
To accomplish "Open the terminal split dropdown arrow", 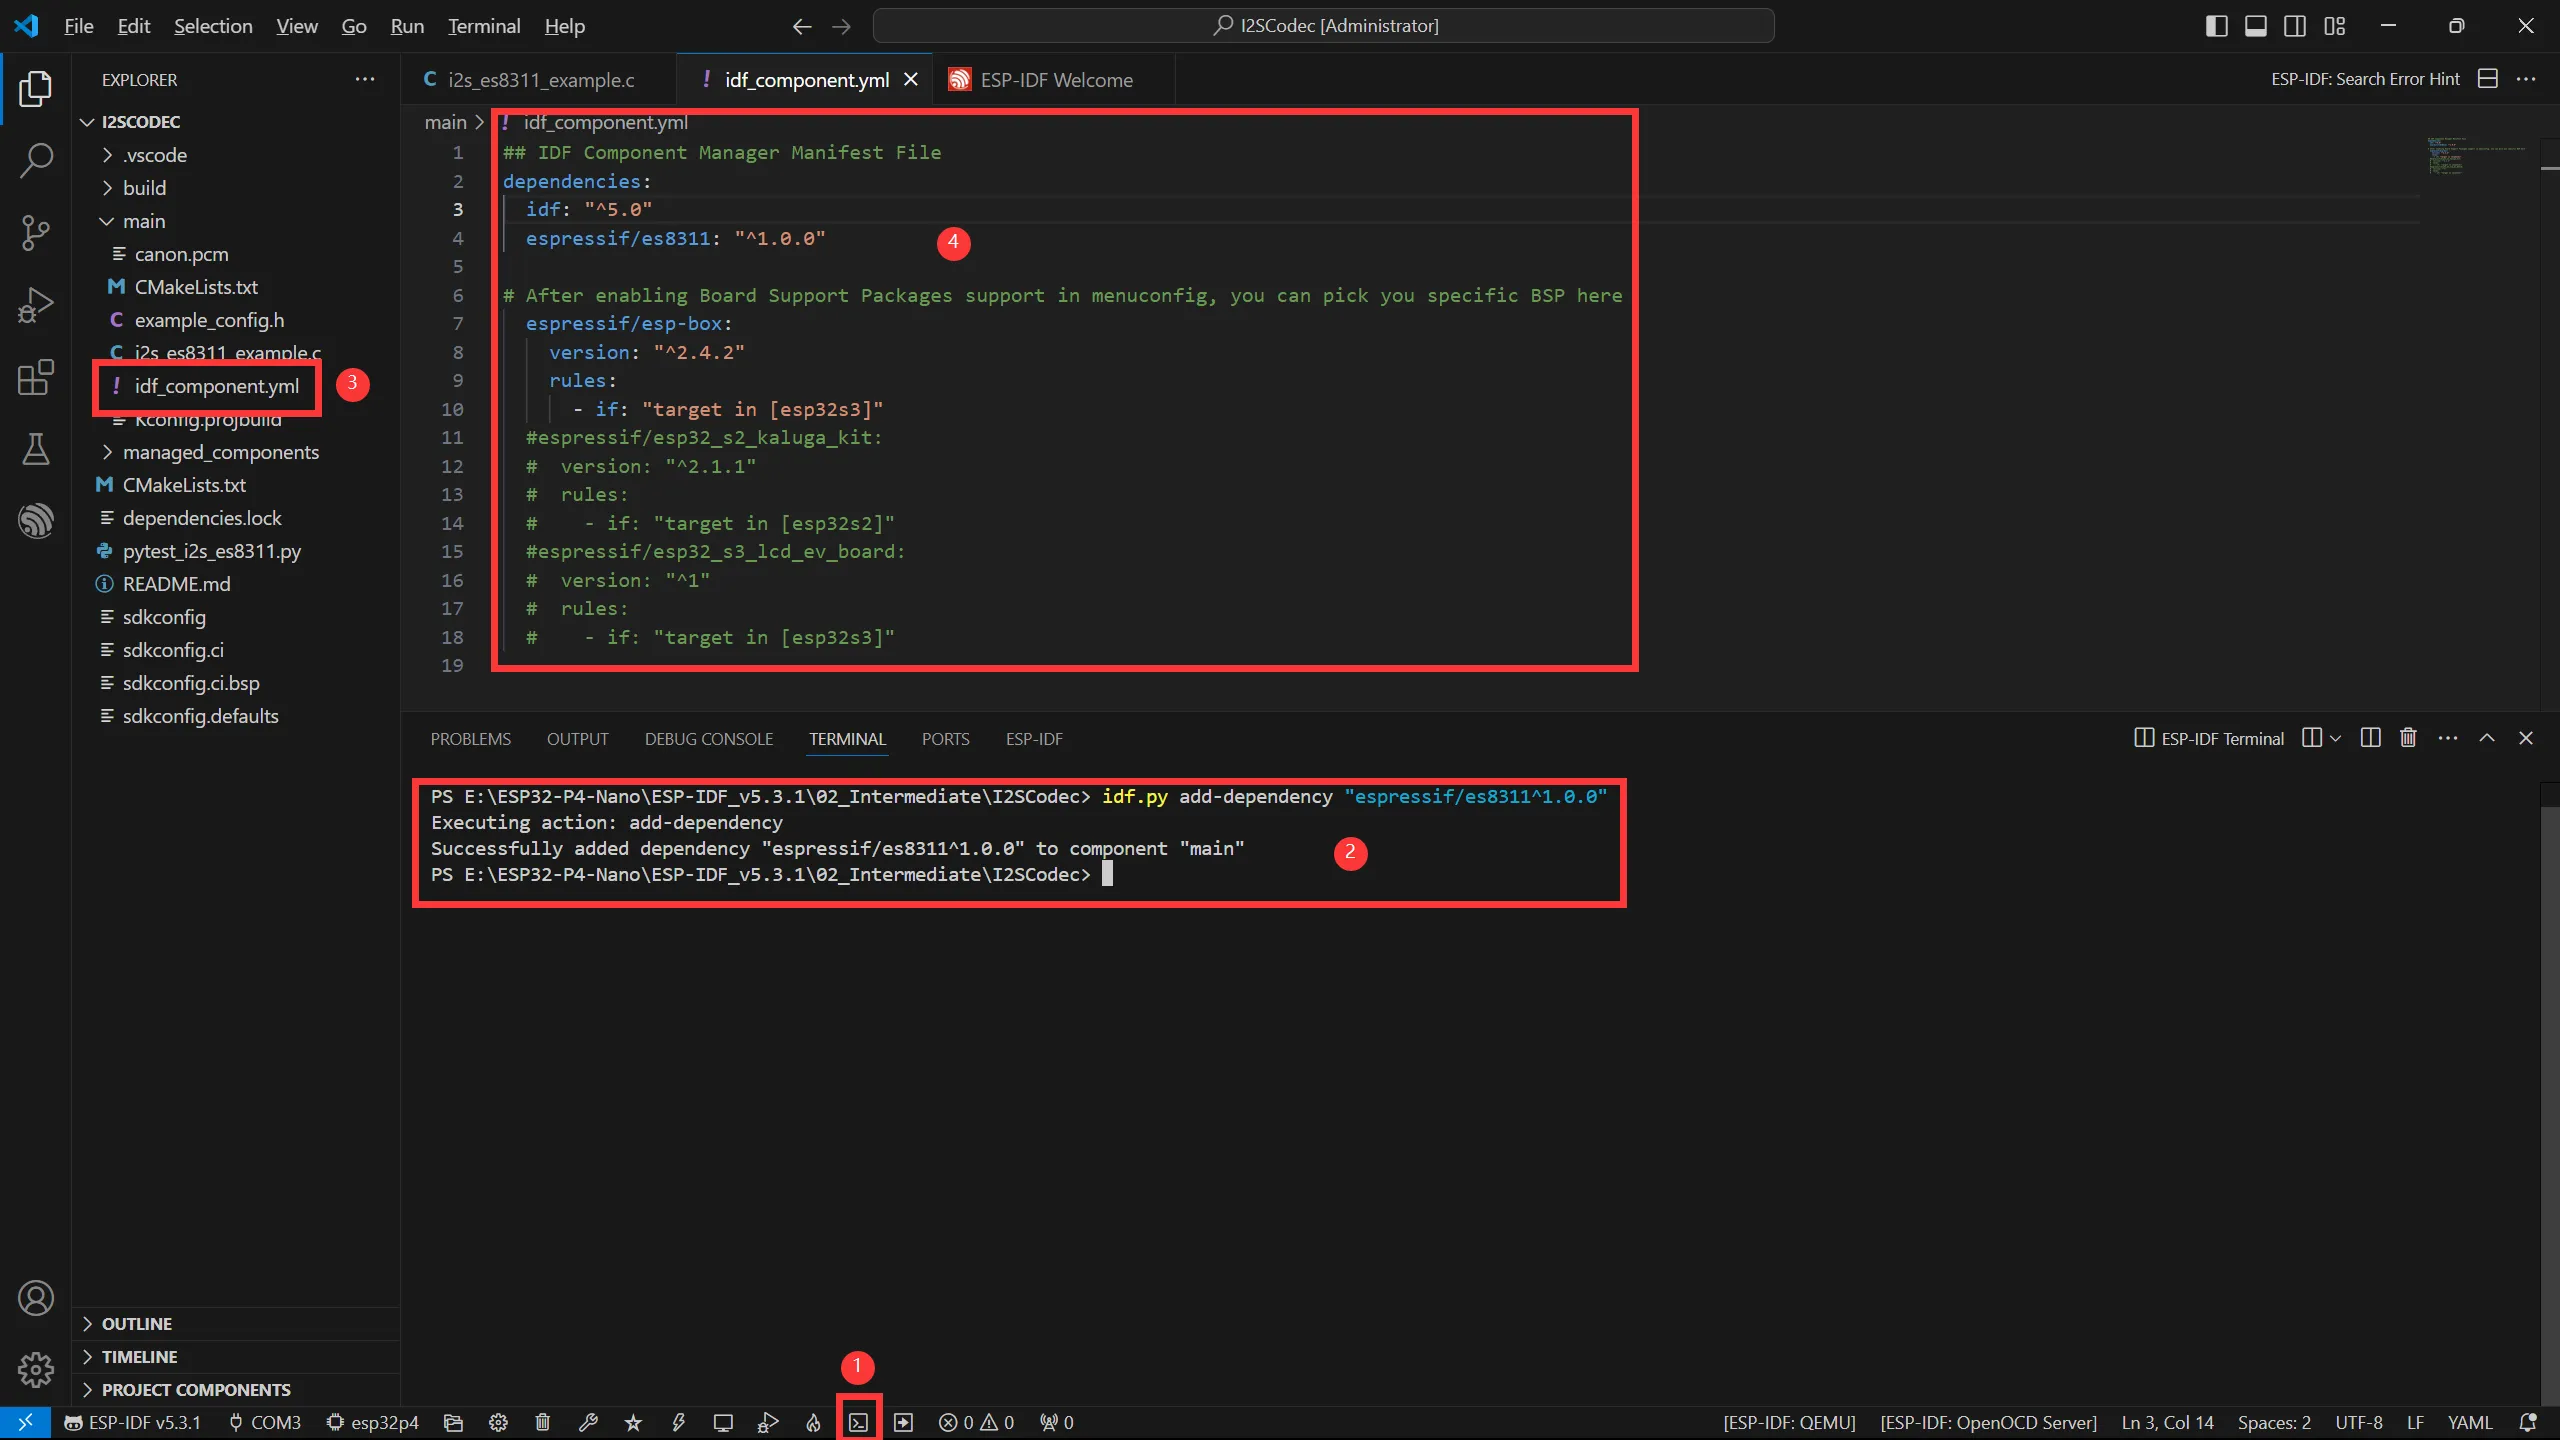I will pos(2334,738).
